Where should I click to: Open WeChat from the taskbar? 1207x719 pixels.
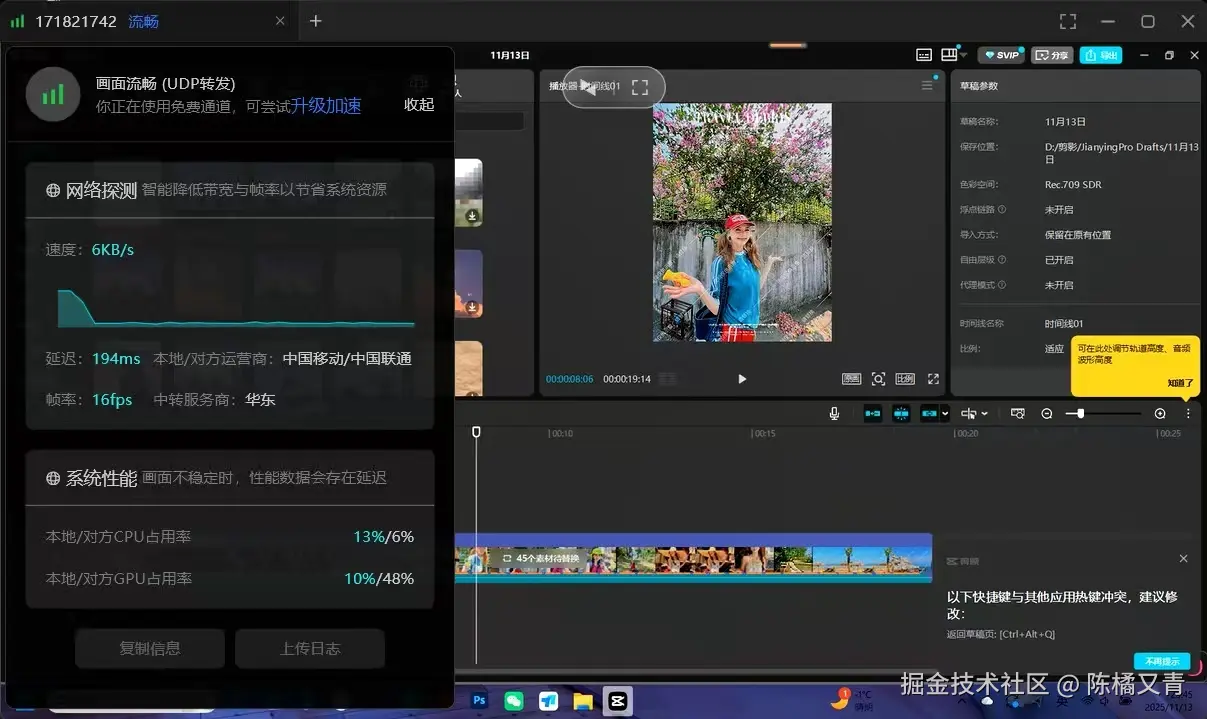513,701
